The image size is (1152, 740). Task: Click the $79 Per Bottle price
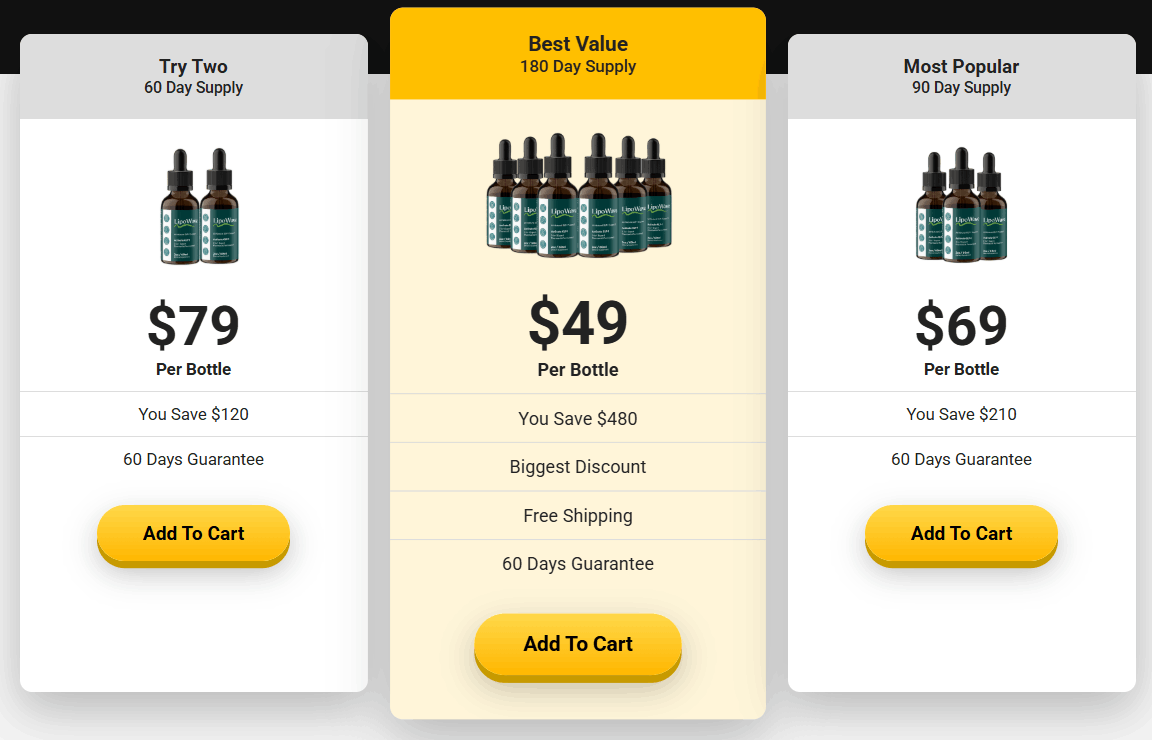pos(193,328)
